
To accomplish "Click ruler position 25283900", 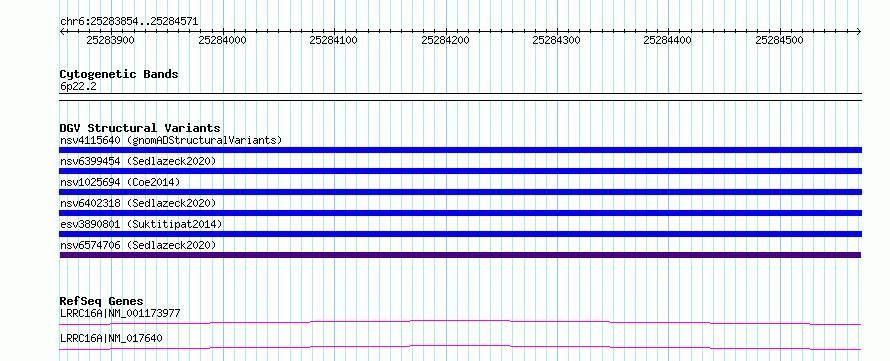I will click(110, 40).
